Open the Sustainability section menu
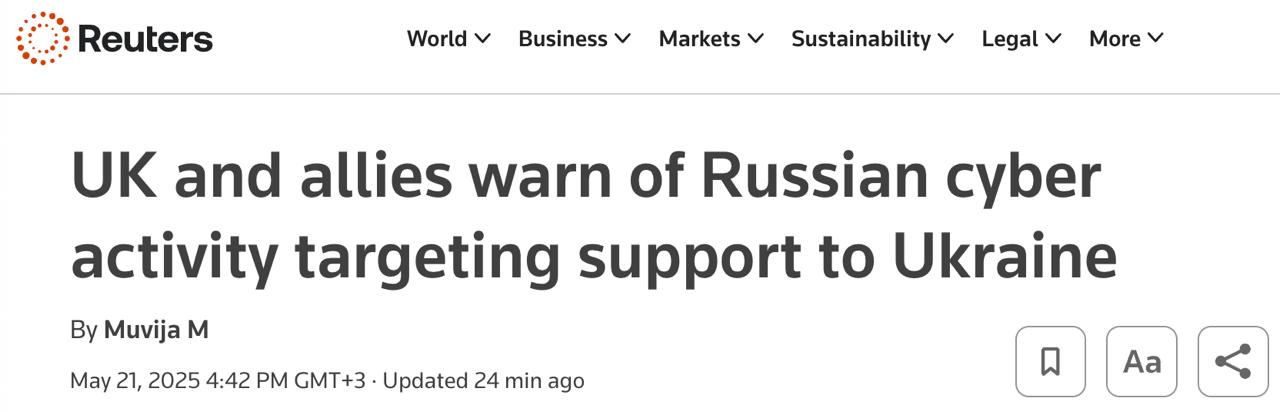The image size is (1280, 412). [x=860, y=39]
